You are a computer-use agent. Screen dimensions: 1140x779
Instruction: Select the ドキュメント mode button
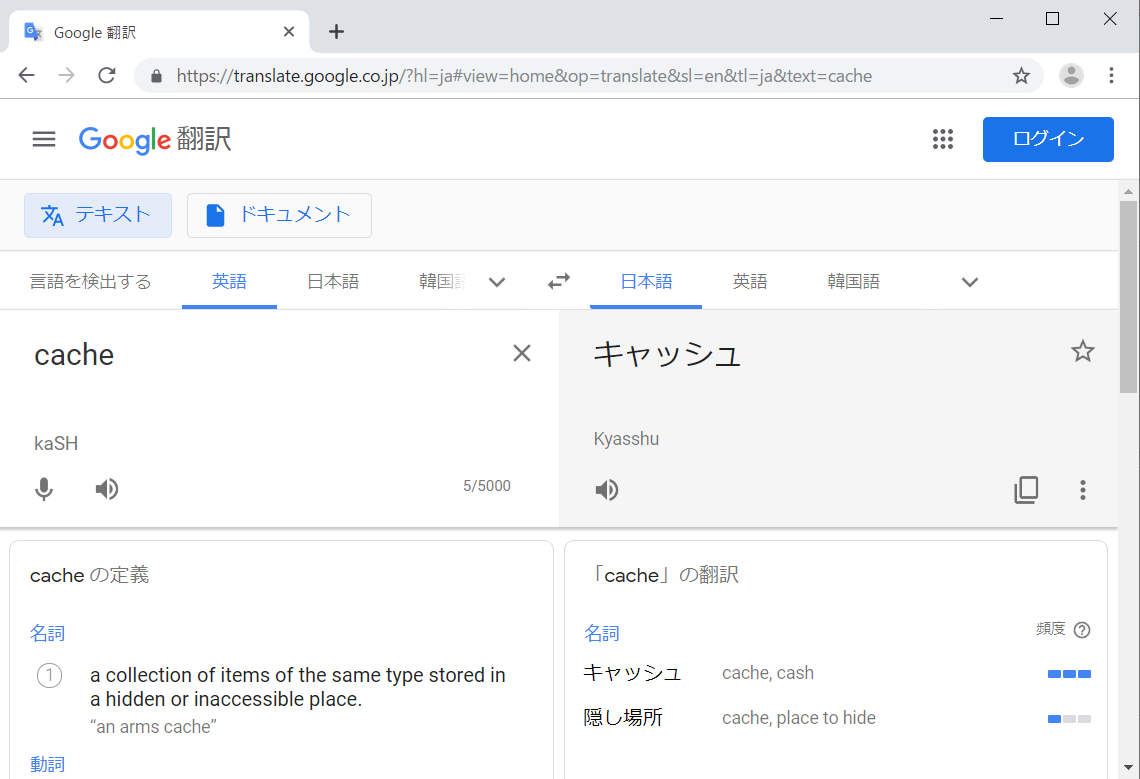pos(279,215)
